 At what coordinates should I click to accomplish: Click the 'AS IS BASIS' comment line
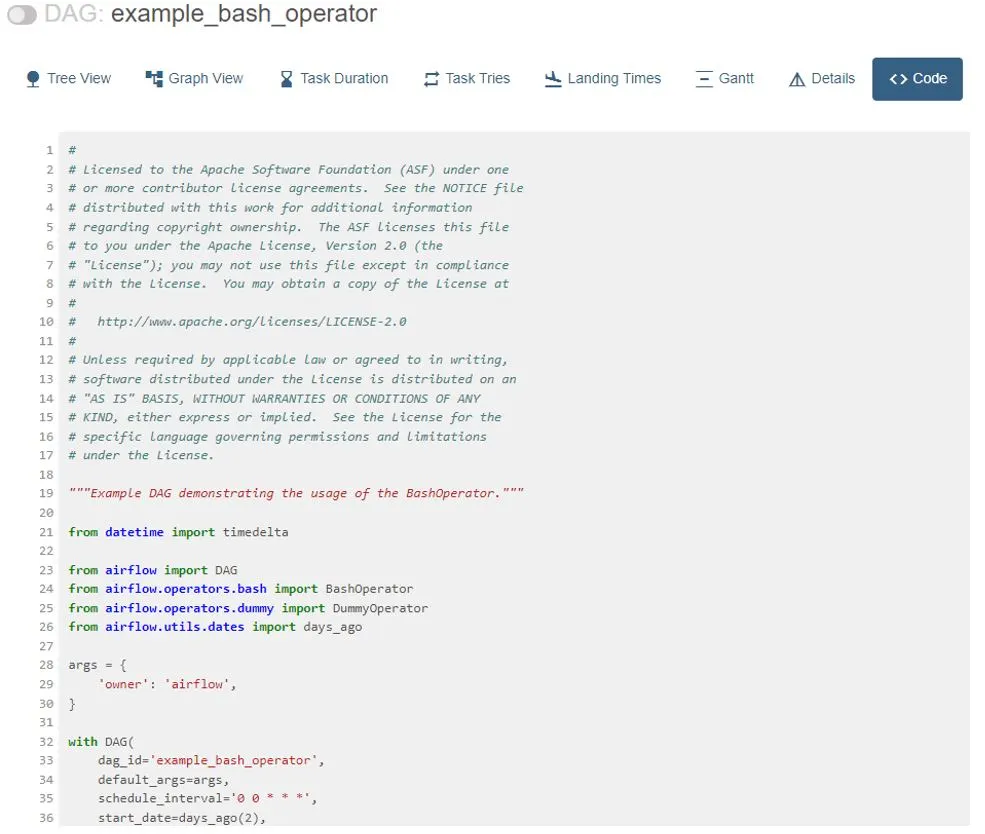pos(275,399)
